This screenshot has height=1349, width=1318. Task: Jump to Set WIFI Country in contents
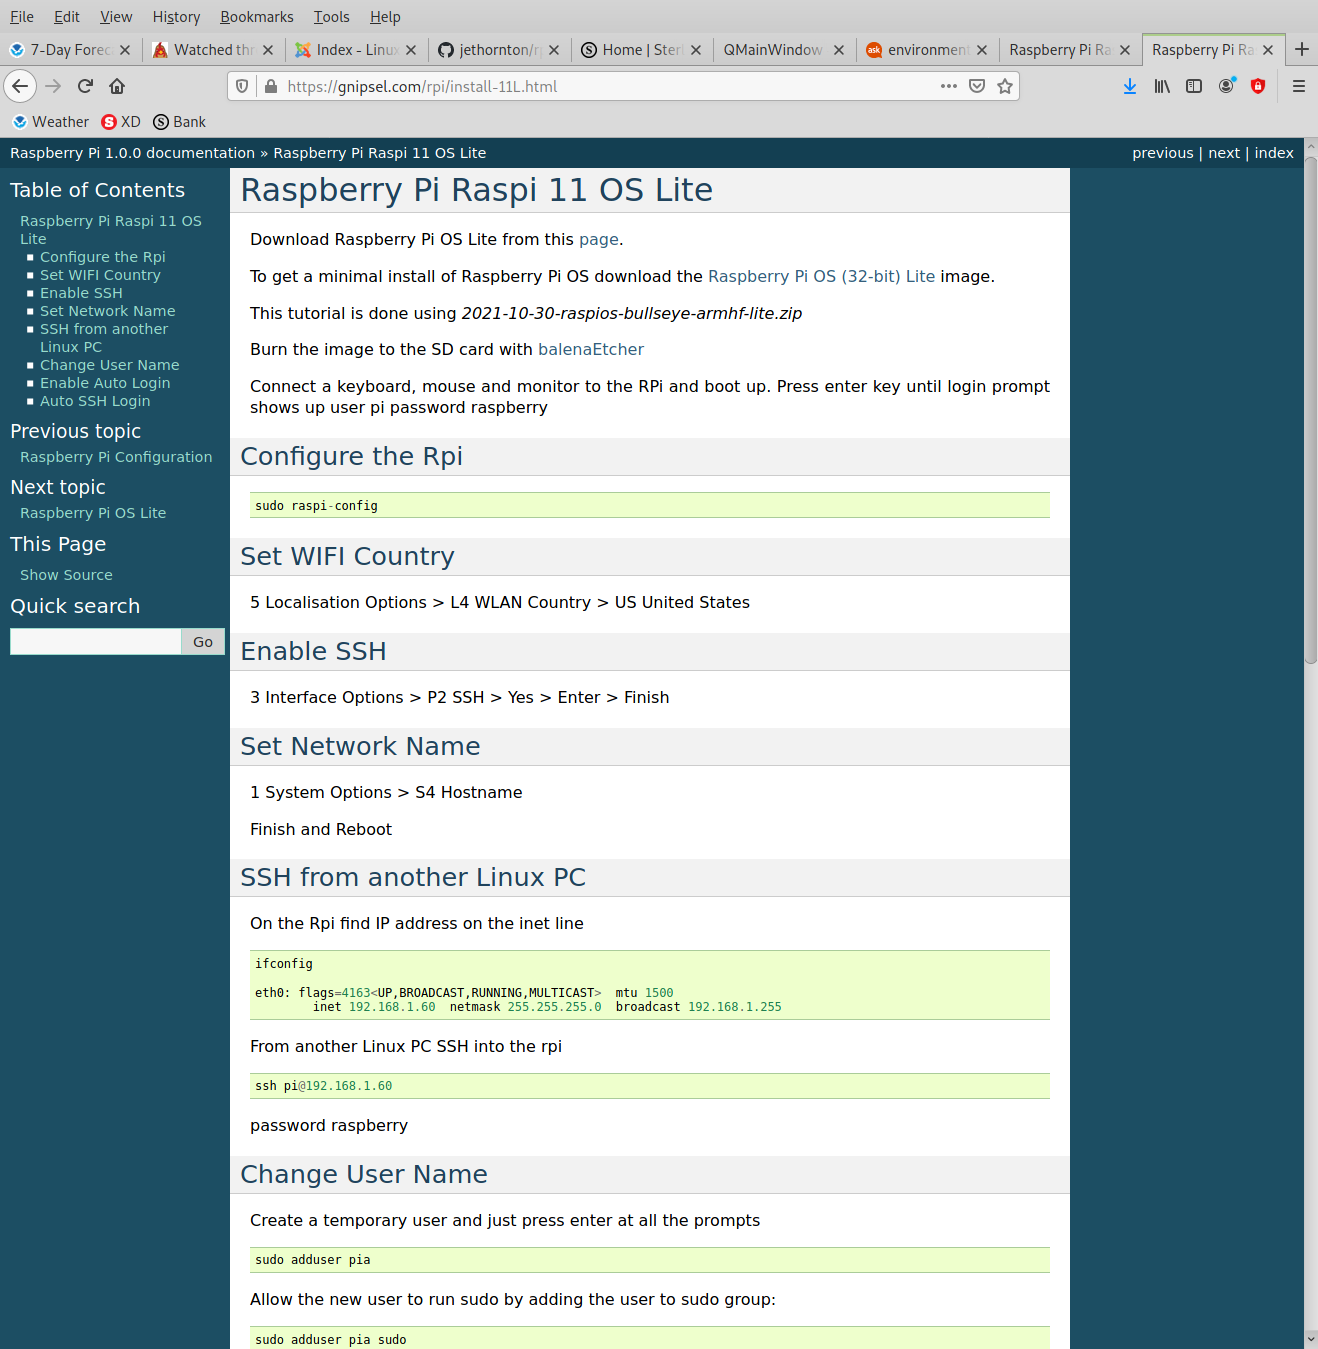(100, 275)
